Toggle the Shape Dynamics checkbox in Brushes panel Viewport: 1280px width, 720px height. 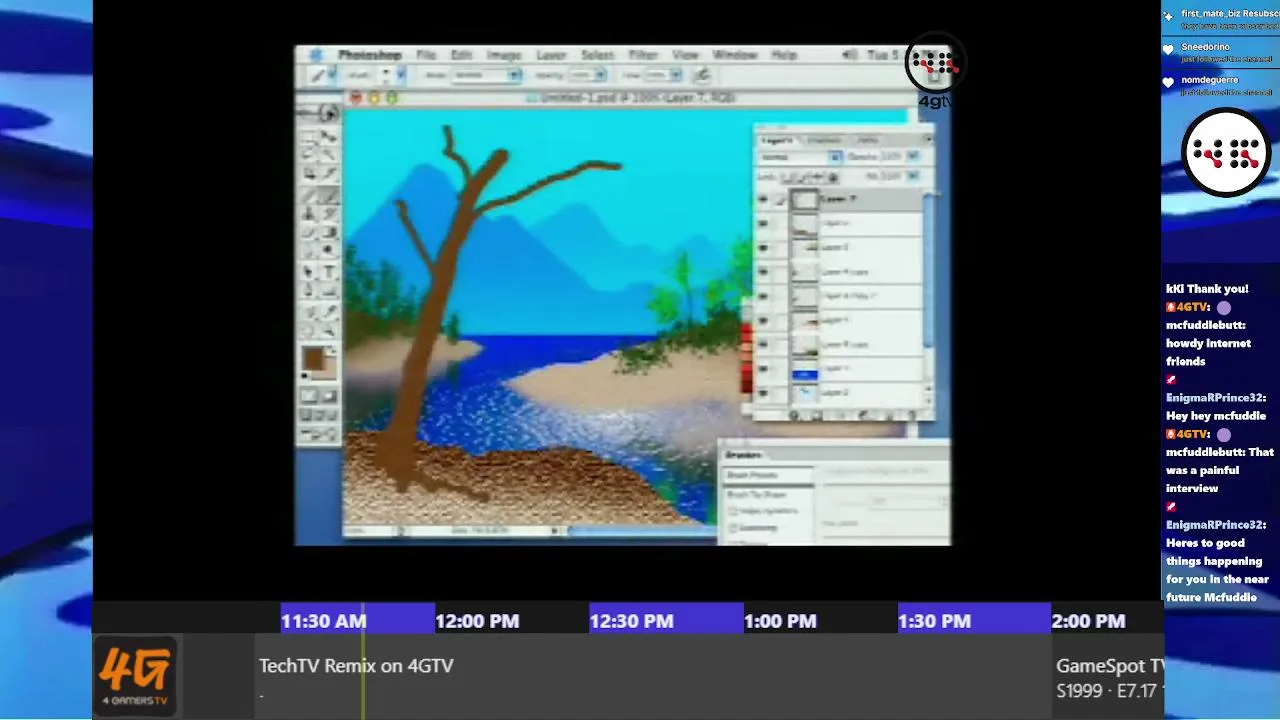point(733,511)
